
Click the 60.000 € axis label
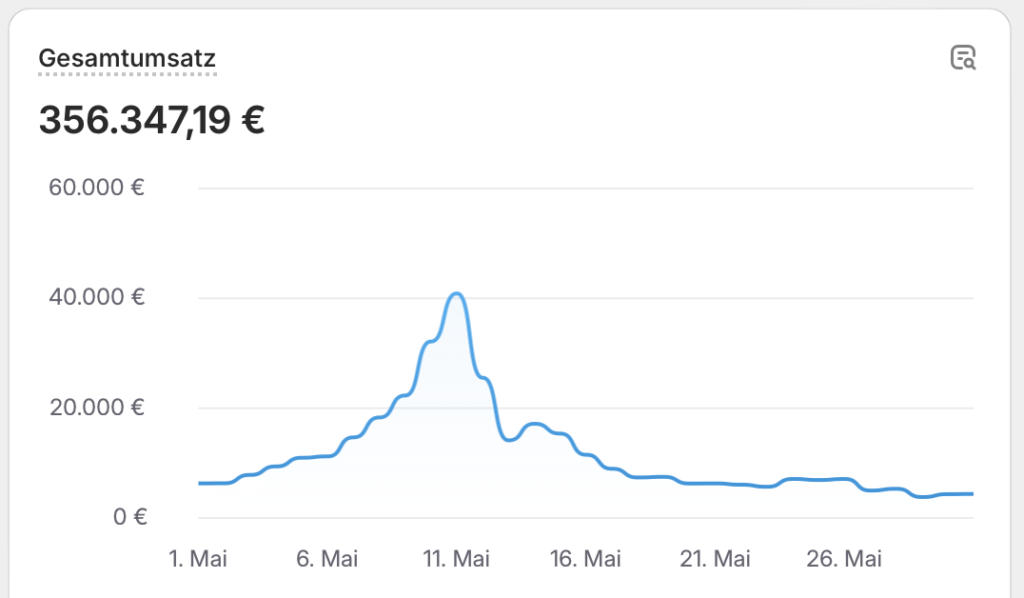(97, 187)
